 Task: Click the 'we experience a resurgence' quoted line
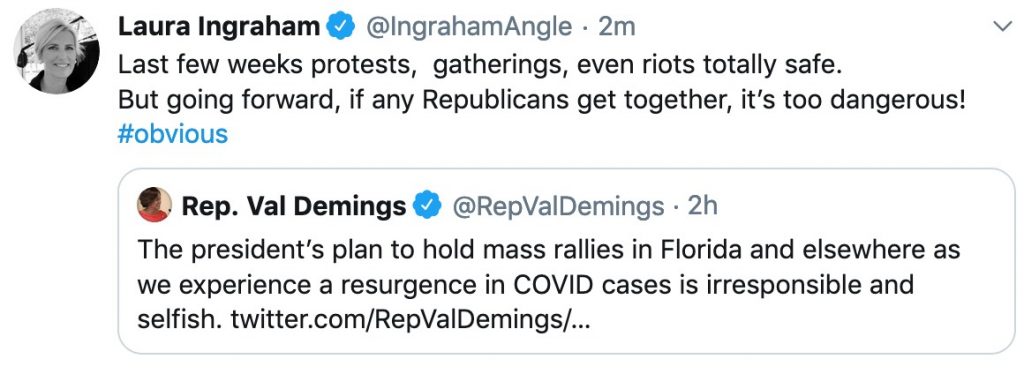pos(526,285)
